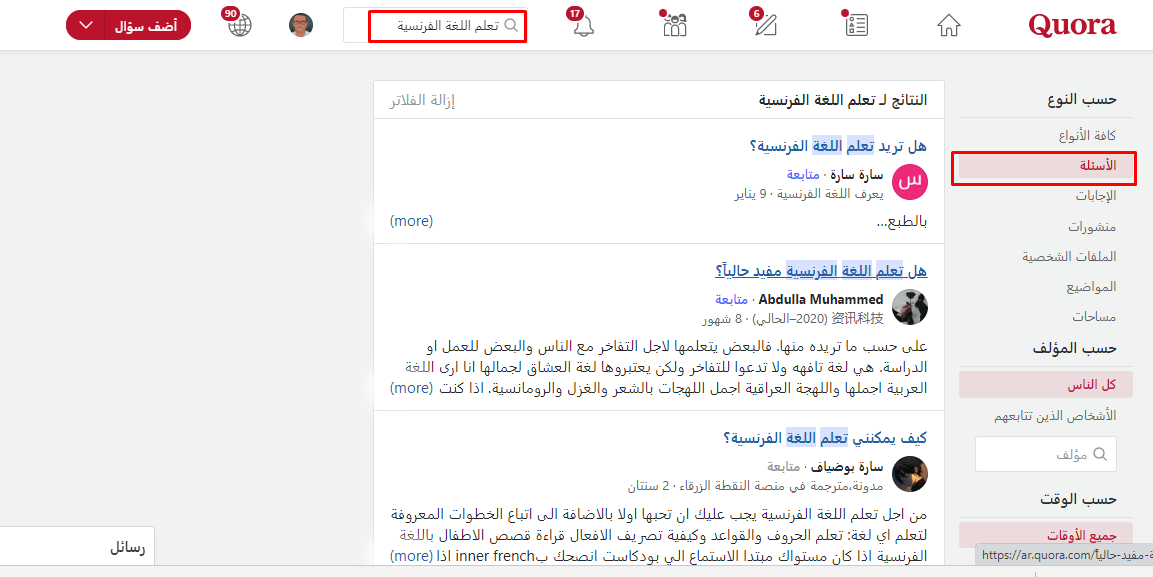This screenshot has width=1153, height=577.
Task: Select the الإجابات filter type
Action: (x=1094, y=196)
